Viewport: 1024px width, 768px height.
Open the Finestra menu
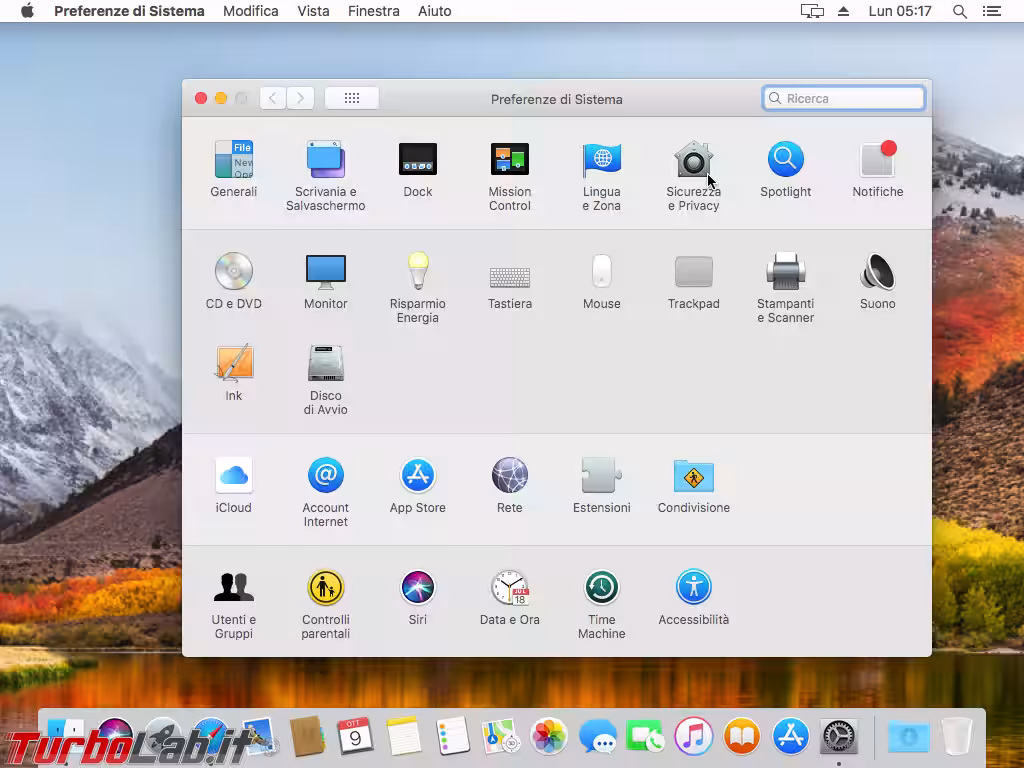(x=374, y=11)
